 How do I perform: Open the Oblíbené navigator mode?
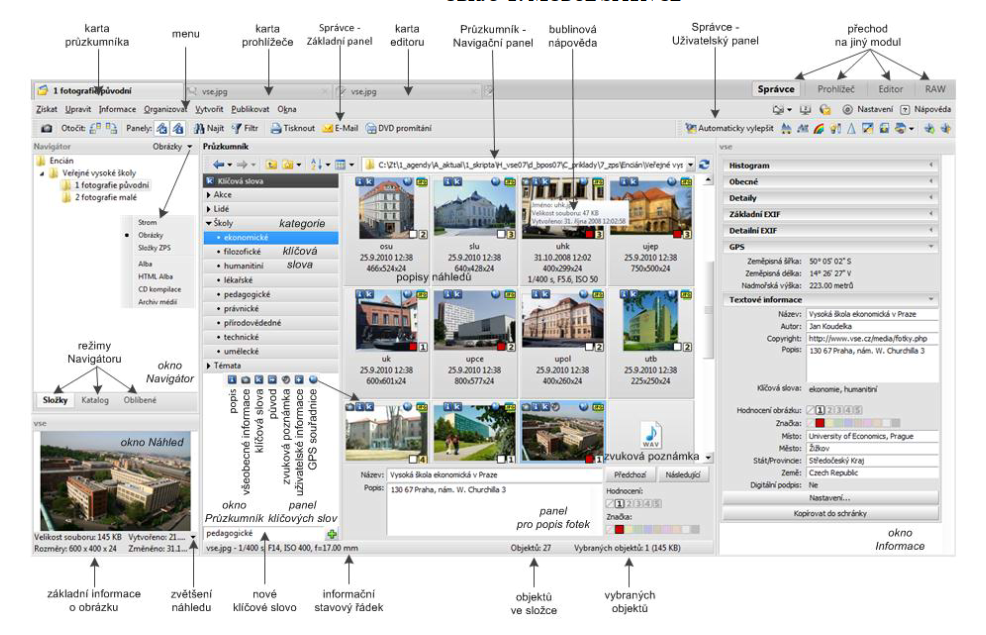(140, 400)
